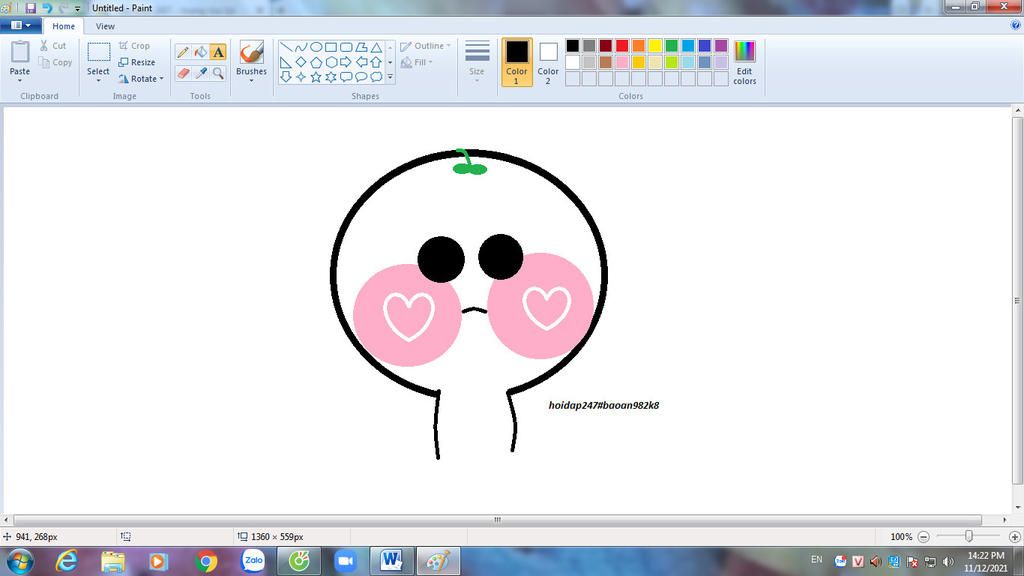Select the Eraser tool
1024x576 pixels.
click(x=183, y=72)
